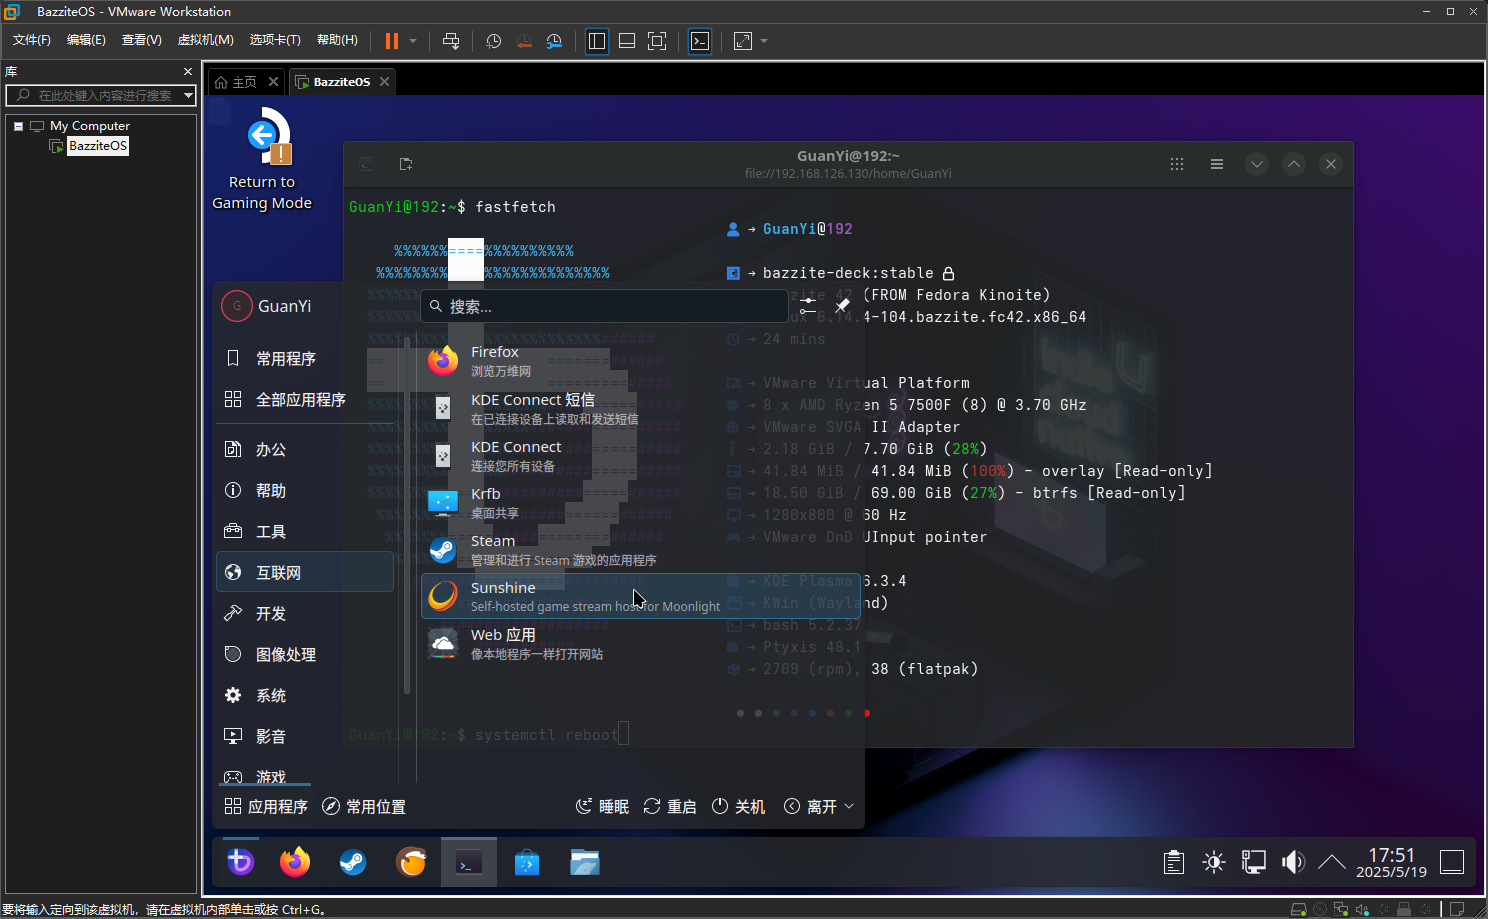This screenshot has height=919, width=1488.
Task: Open the software store from taskbar
Action: pos(527,862)
